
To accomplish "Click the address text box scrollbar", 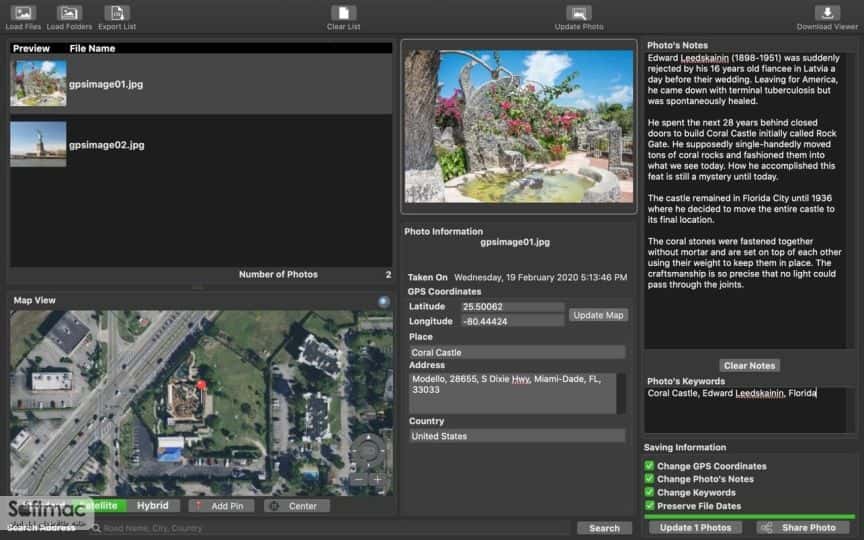I will 621,393.
